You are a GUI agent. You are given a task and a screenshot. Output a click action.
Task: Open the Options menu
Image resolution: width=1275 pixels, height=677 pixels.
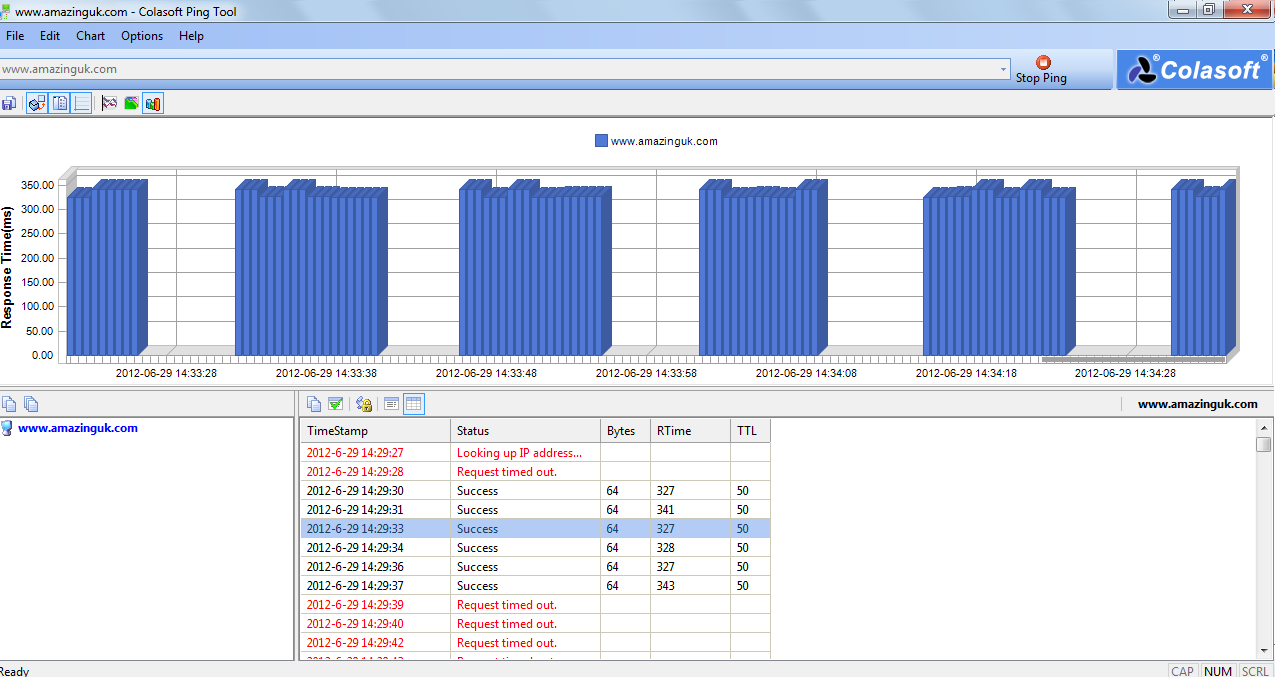[142, 36]
